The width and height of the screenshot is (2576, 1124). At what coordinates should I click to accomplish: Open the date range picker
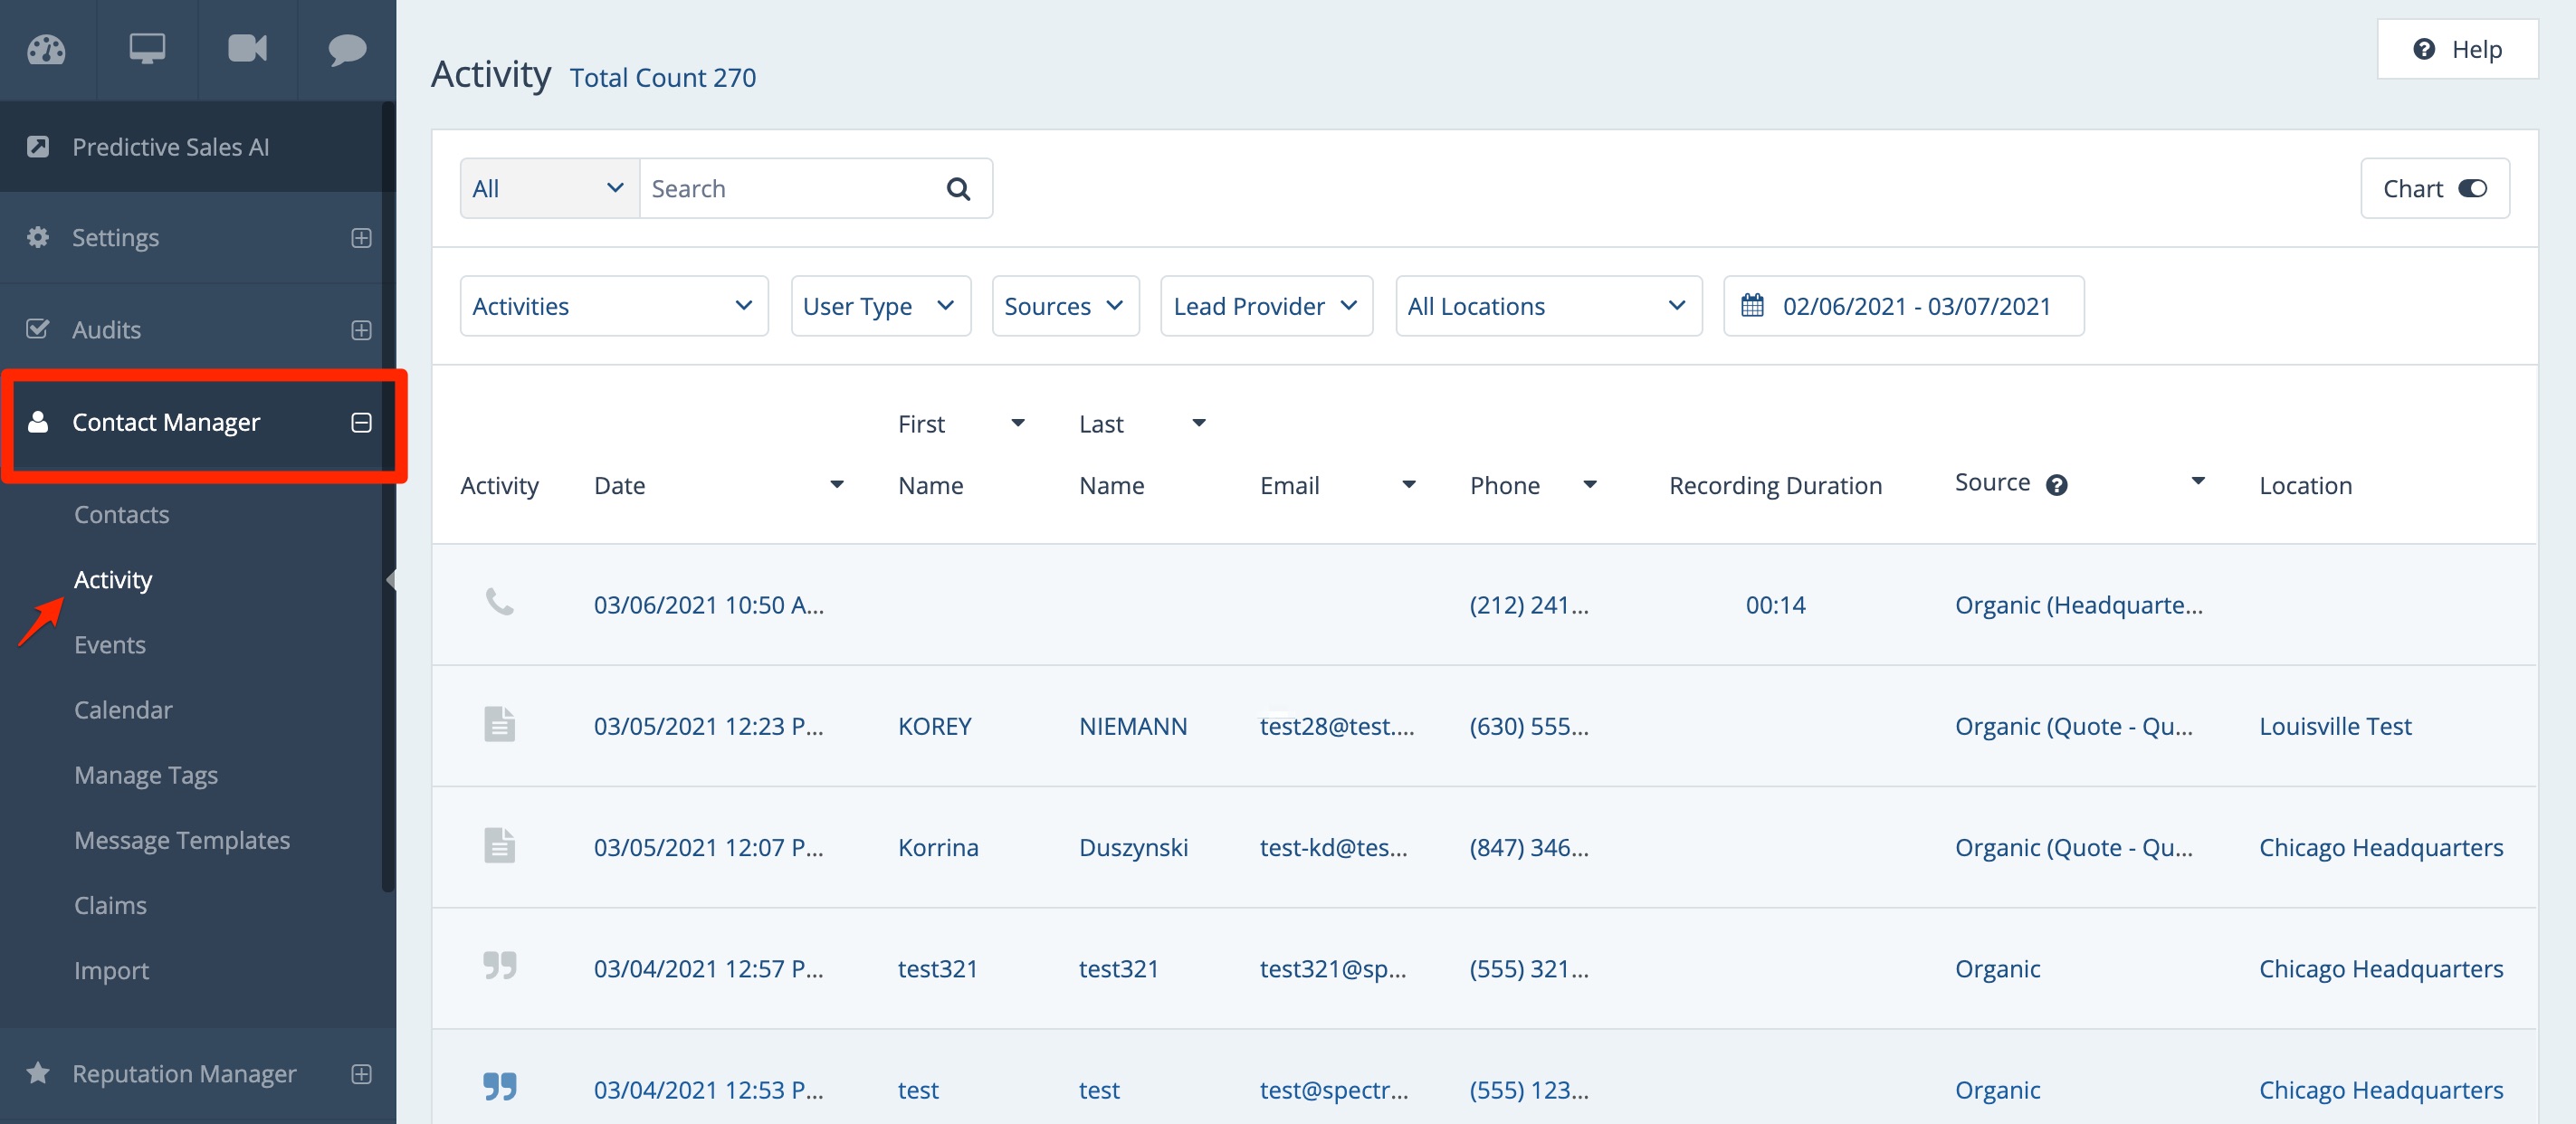1902,306
